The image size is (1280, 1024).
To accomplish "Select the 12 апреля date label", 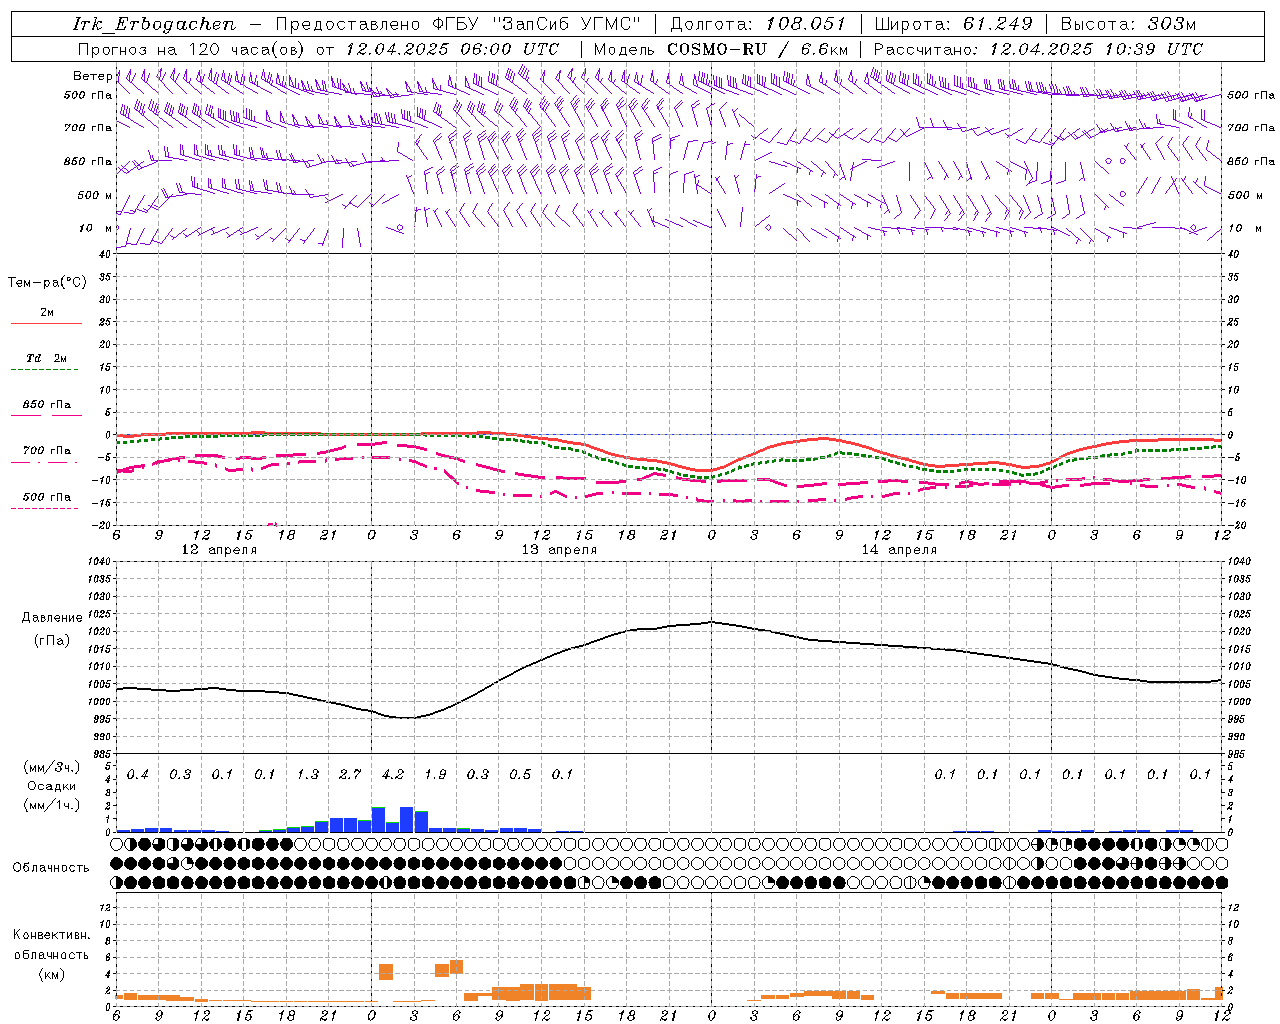I will tap(219, 550).
